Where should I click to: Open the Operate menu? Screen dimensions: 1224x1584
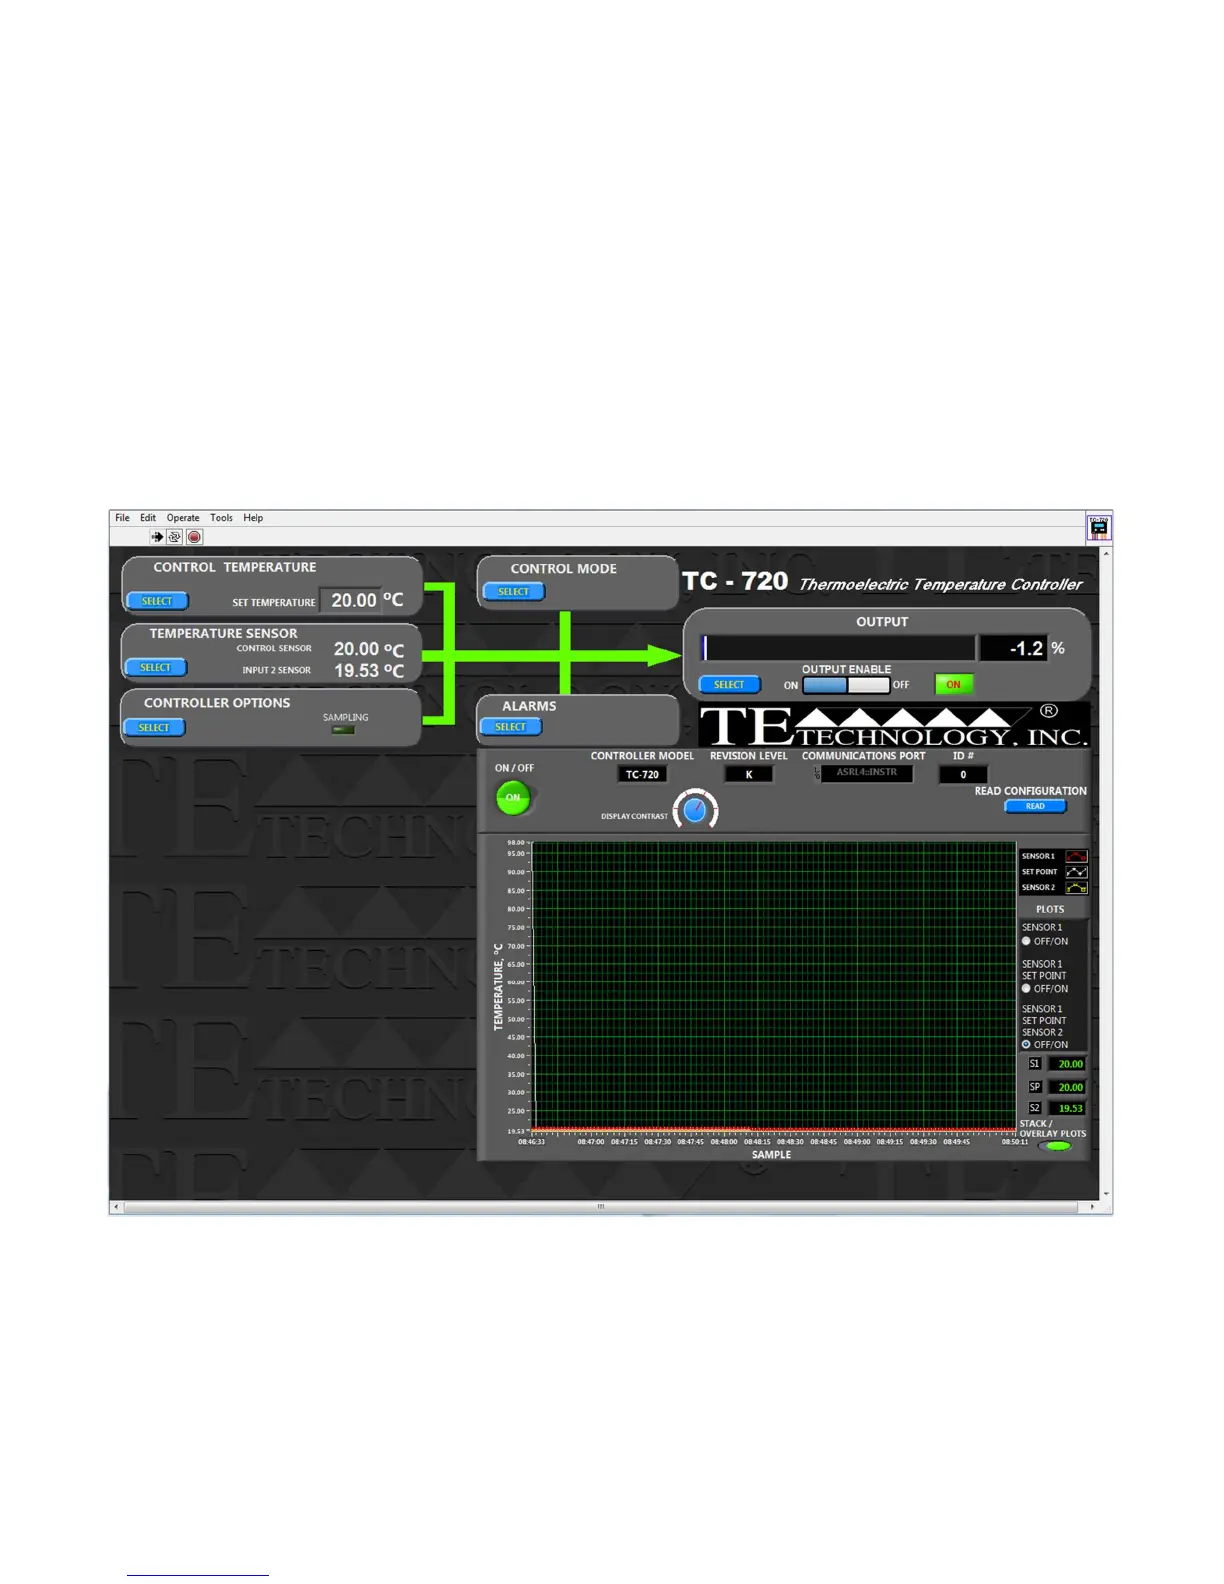point(183,518)
